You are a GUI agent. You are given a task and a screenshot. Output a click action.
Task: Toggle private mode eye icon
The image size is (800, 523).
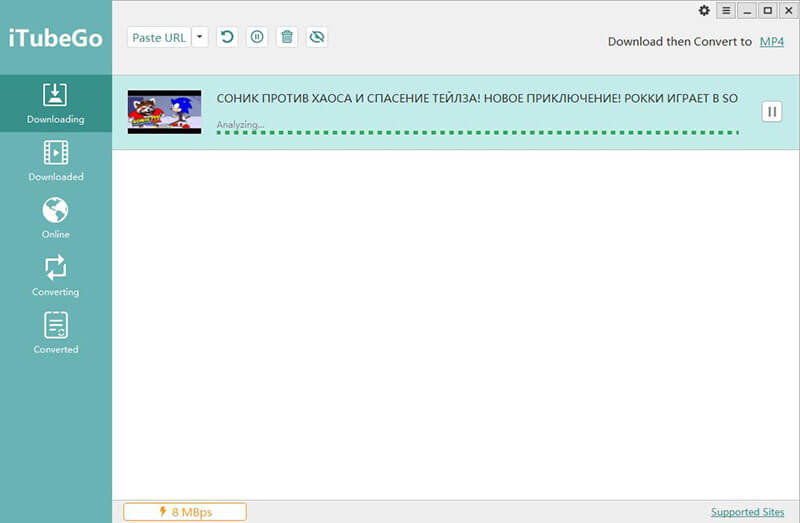pyautogui.click(x=317, y=37)
